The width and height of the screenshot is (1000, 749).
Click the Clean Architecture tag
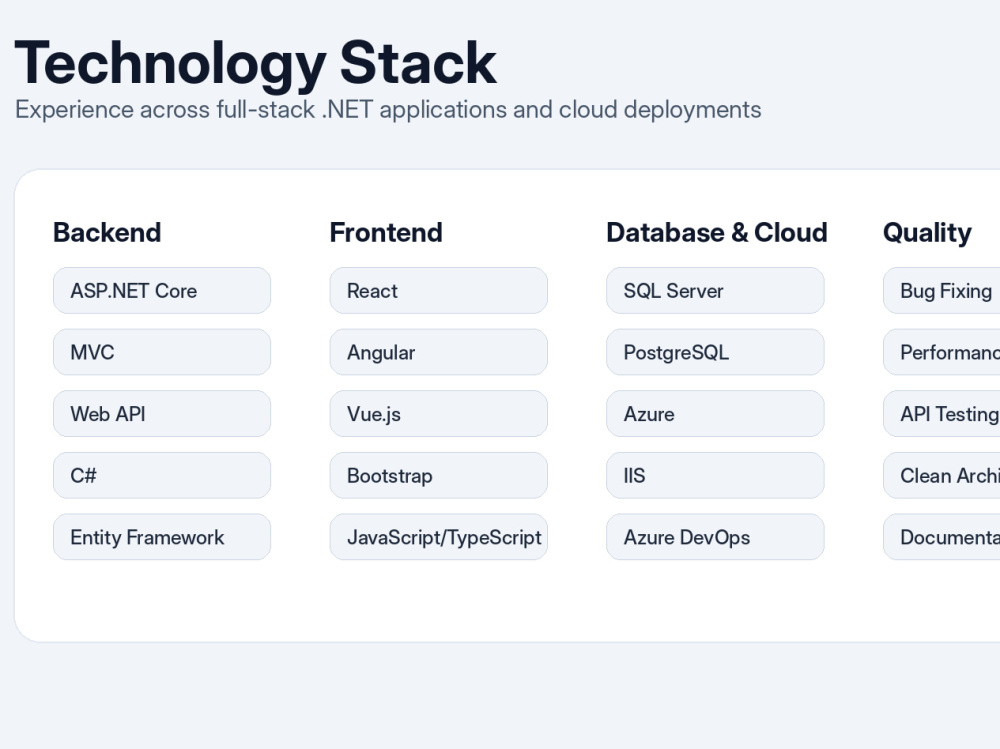(942, 475)
